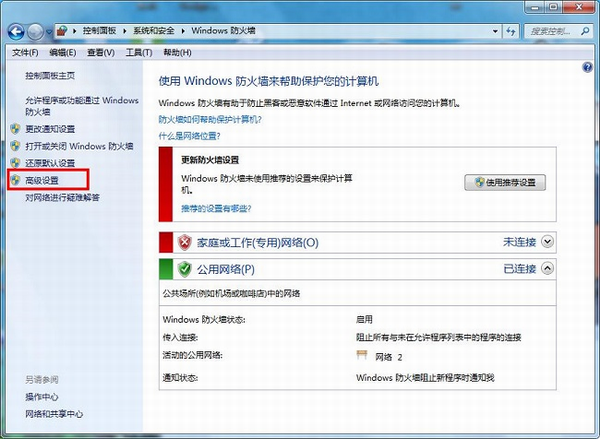Open the 文件(F) menu
This screenshot has width=600, height=439.
(x=25, y=52)
